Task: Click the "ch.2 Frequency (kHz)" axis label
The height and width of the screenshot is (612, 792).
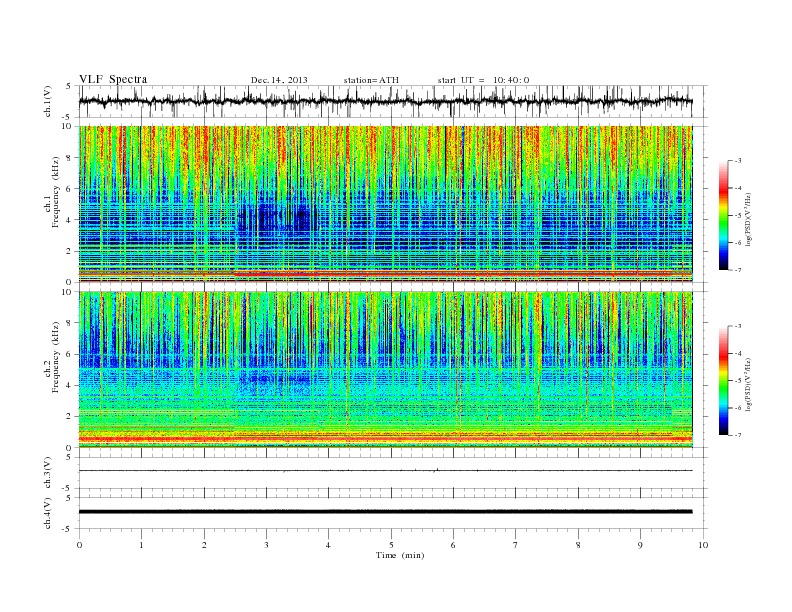Action: (52, 357)
